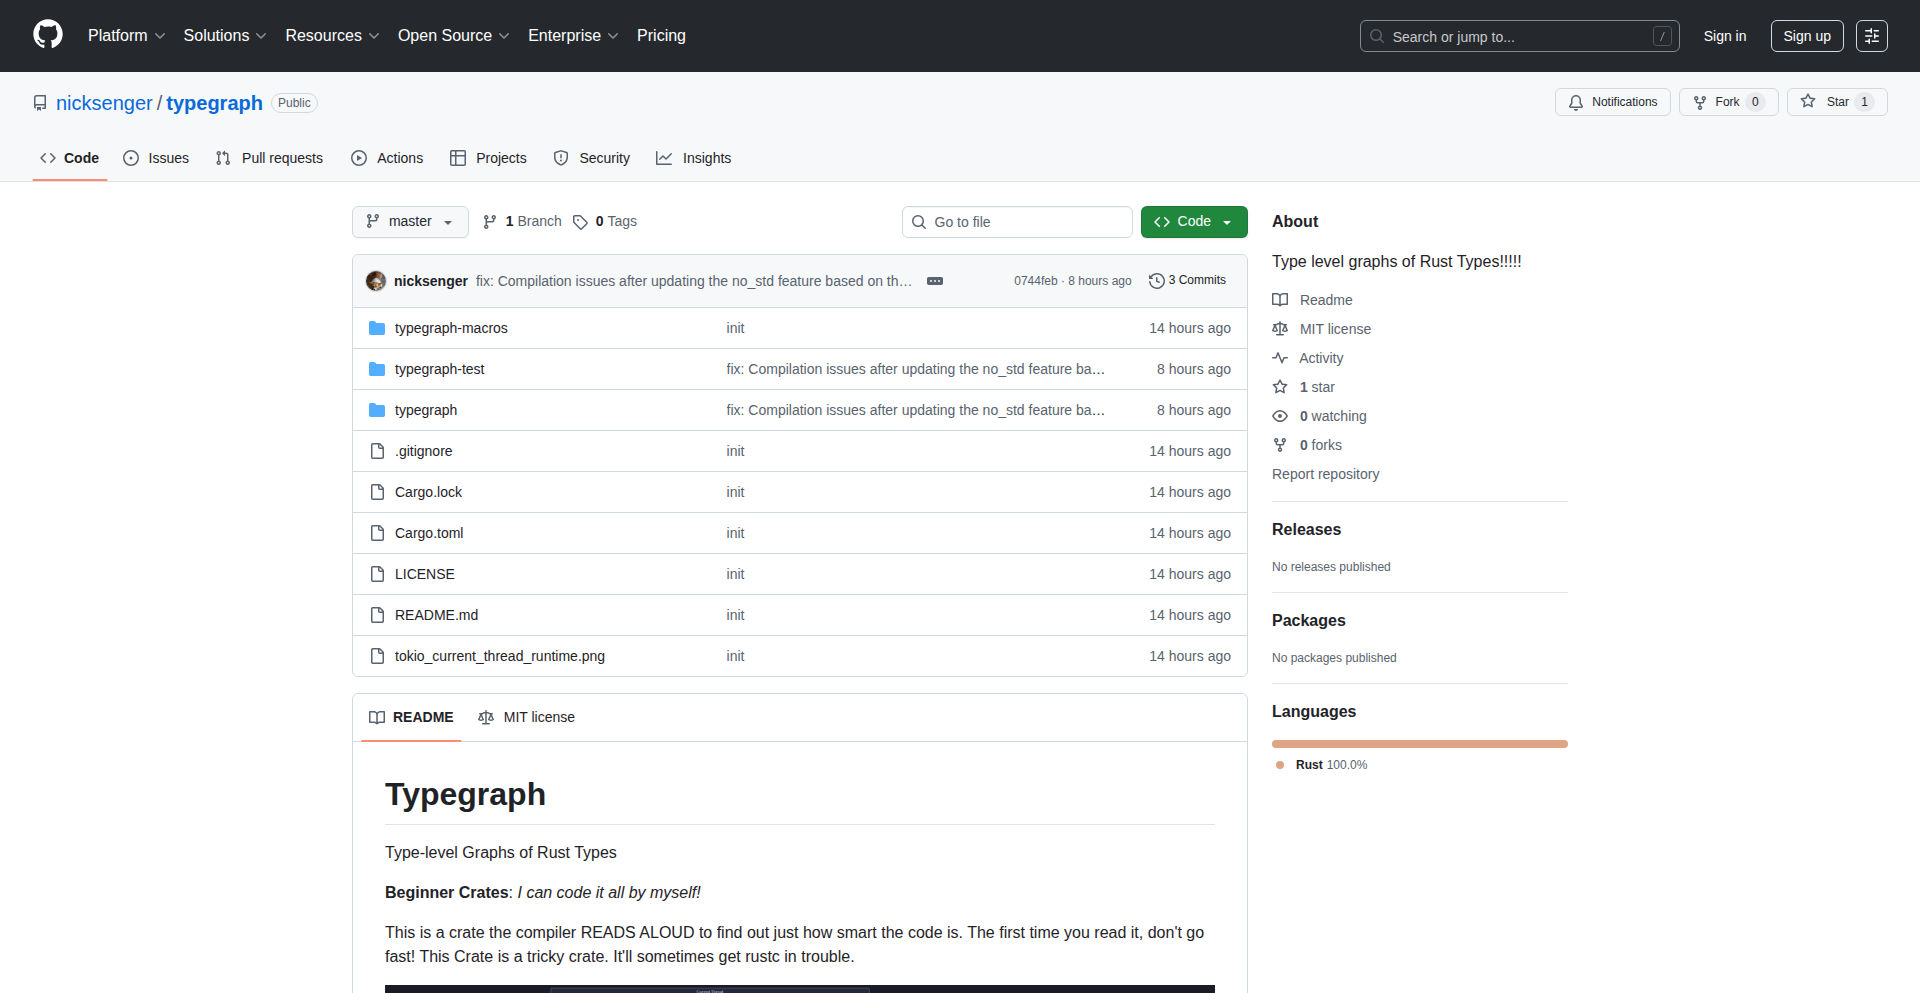Click the notifications bell icon
The width and height of the screenshot is (1920, 993).
tap(1575, 101)
